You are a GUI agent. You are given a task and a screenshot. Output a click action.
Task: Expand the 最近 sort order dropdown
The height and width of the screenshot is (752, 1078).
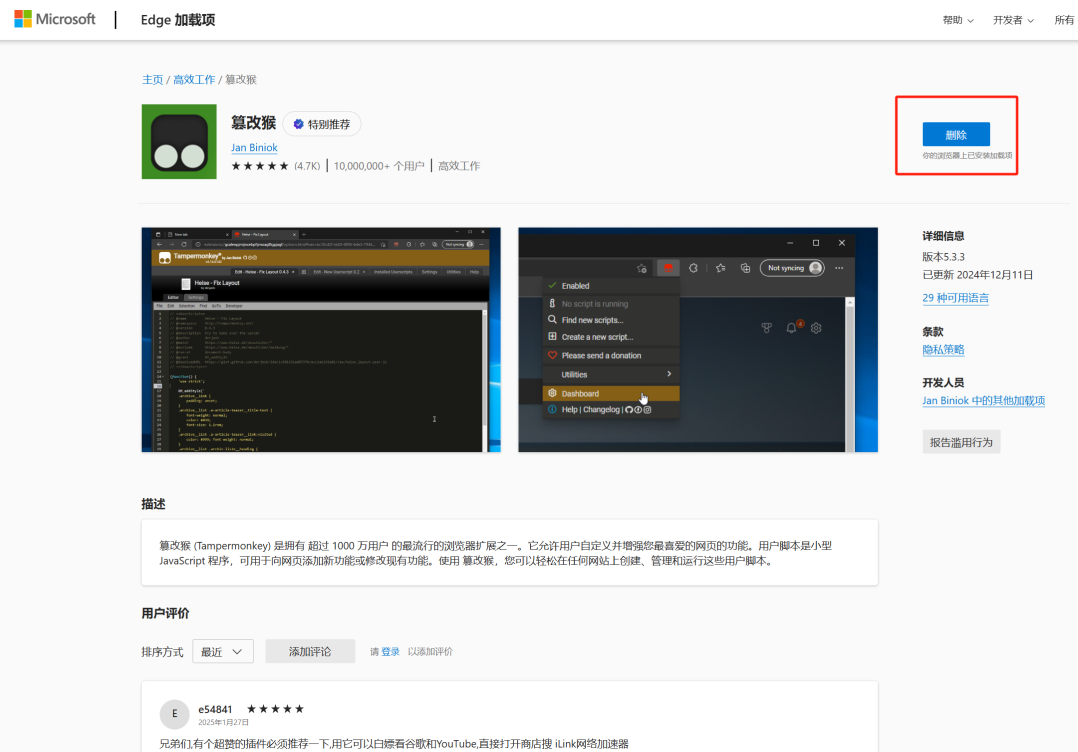[x=223, y=652]
